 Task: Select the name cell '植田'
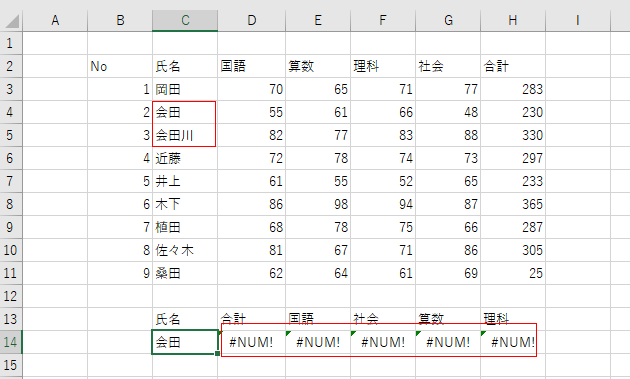pos(185,227)
